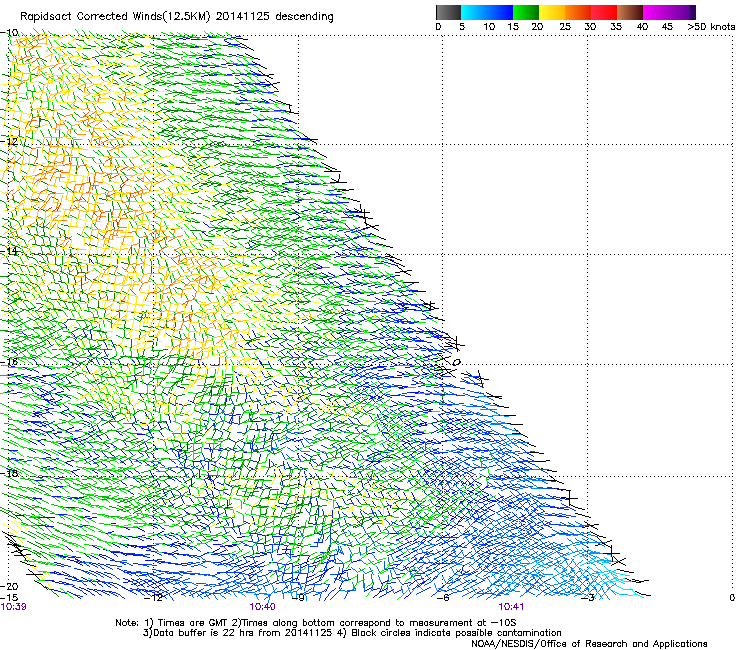Click the black contamination circle near -16 latitude
The image size is (740, 650).
(x=456, y=363)
